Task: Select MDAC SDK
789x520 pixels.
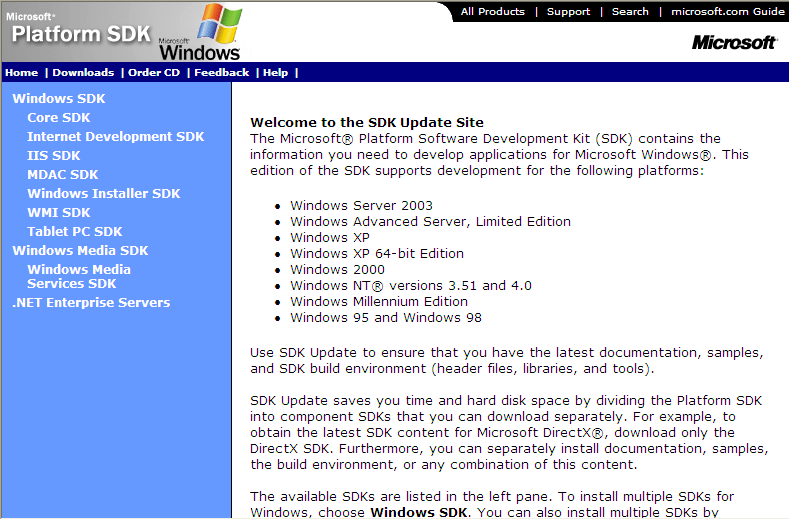Action: [62, 175]
